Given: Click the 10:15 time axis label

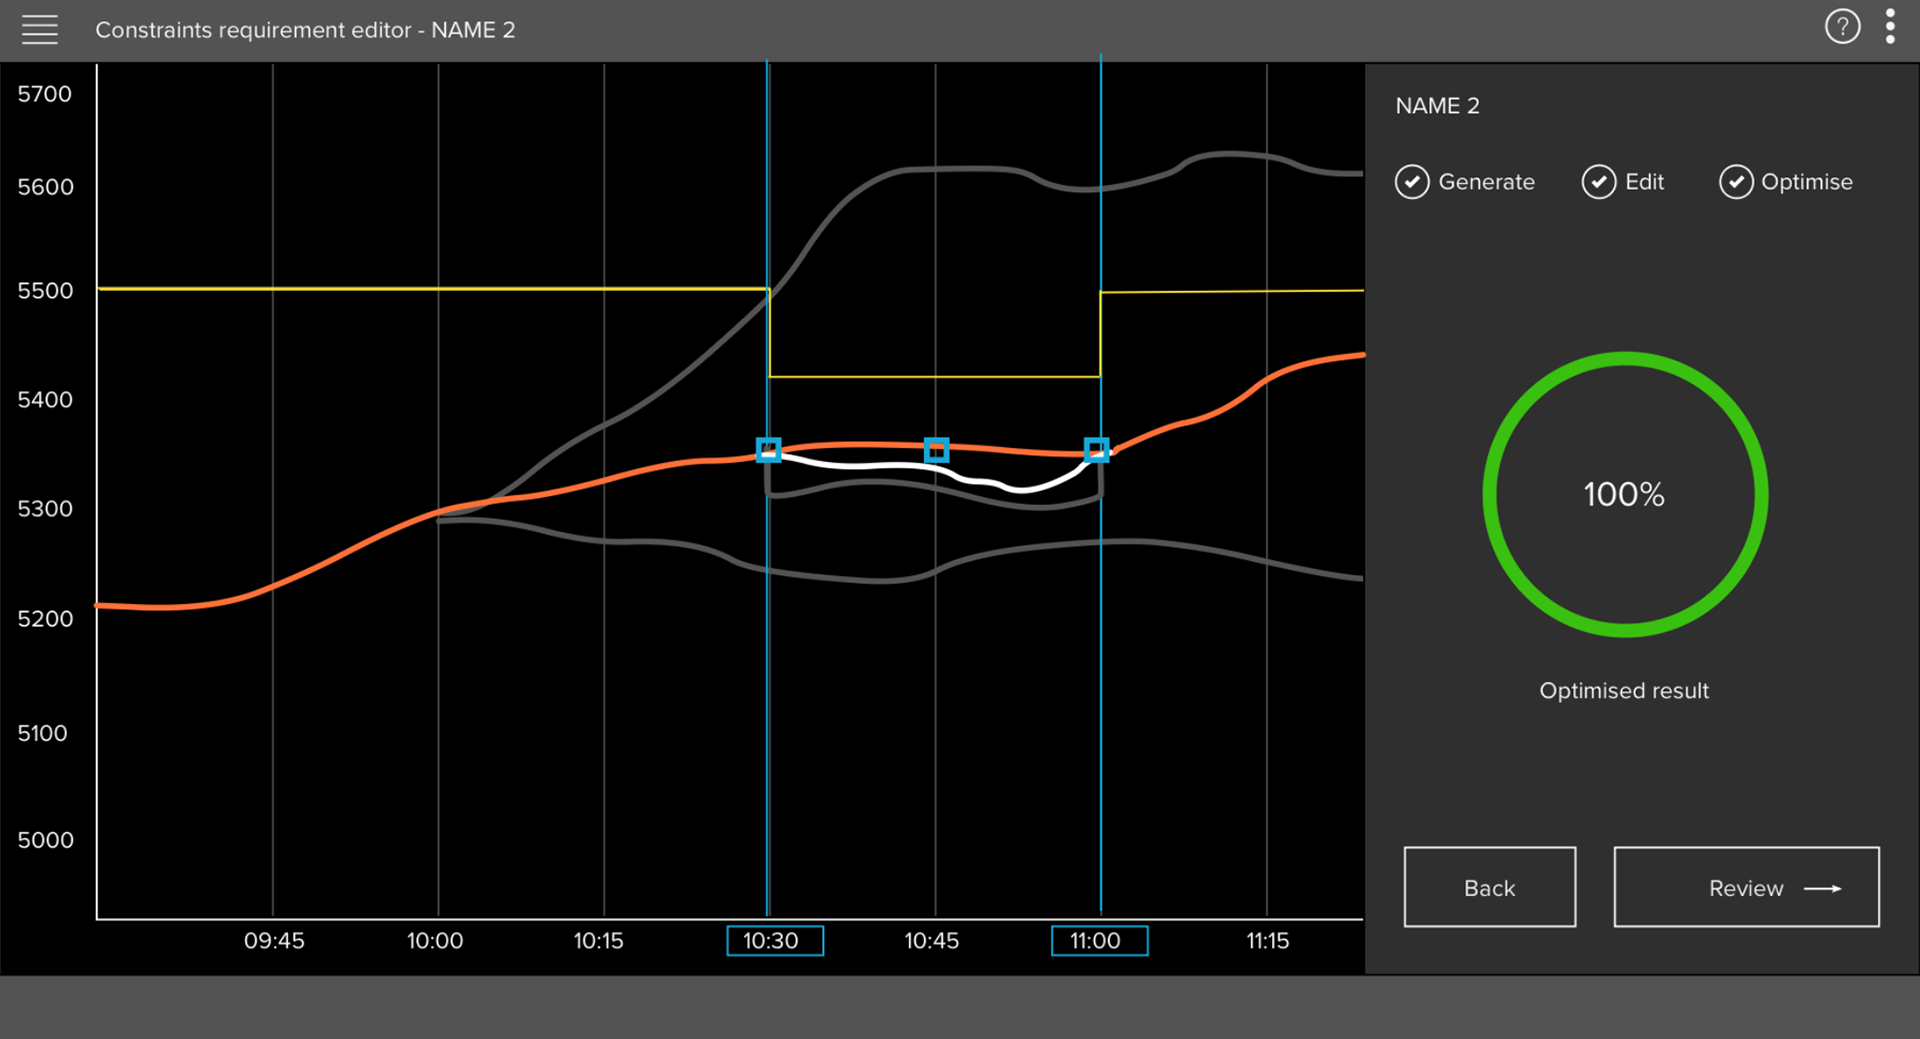Looking at the screenshot, I should pyautogui.click(x=598, y=941).
